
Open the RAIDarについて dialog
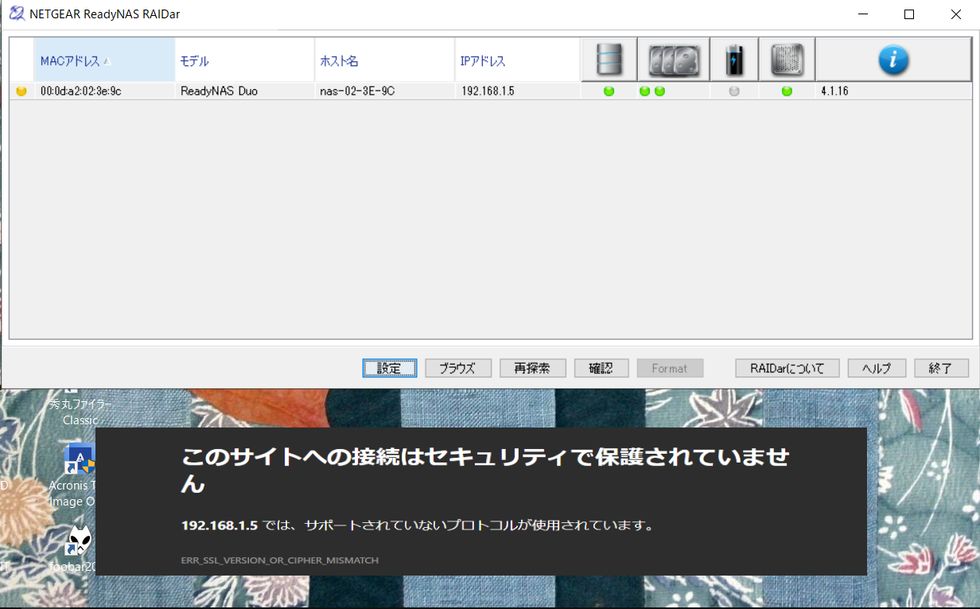point(787,368)
